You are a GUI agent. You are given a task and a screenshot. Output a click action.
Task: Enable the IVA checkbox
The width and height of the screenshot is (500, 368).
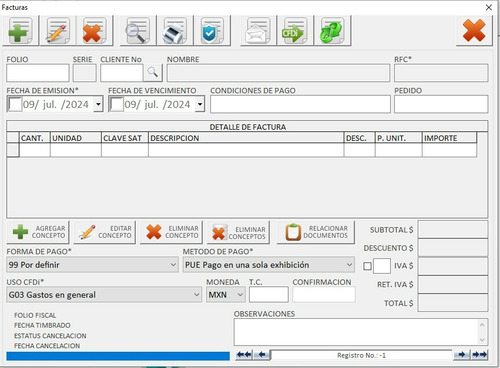click(367, 266)
